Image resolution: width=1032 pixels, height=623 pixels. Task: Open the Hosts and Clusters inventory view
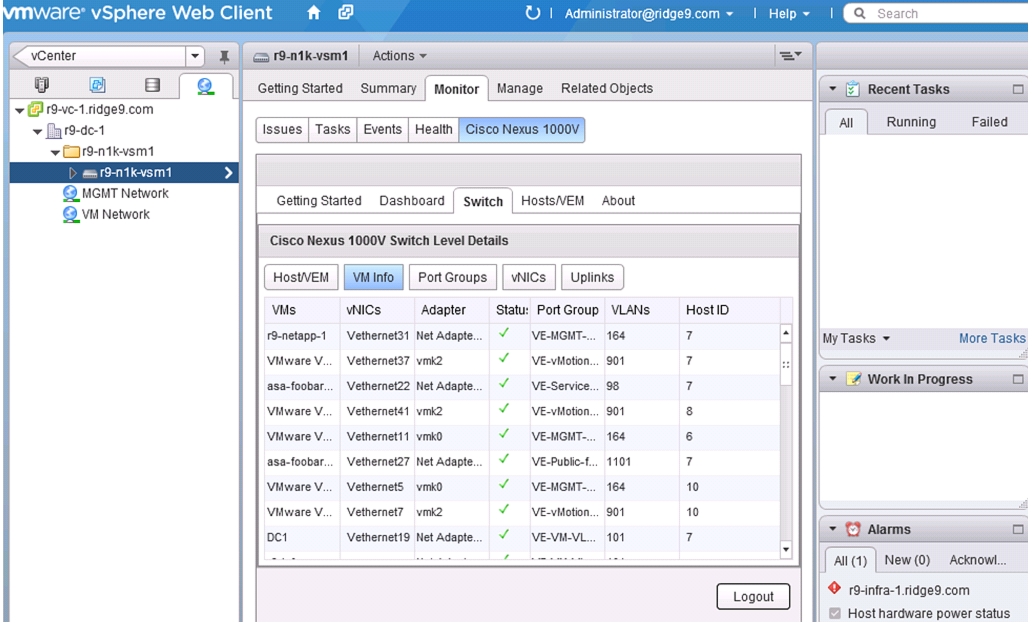point(41,85)
